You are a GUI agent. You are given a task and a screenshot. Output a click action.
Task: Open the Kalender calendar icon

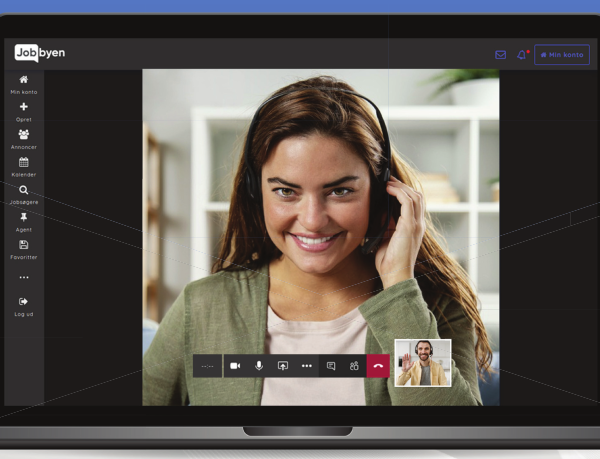click(24, 166)
